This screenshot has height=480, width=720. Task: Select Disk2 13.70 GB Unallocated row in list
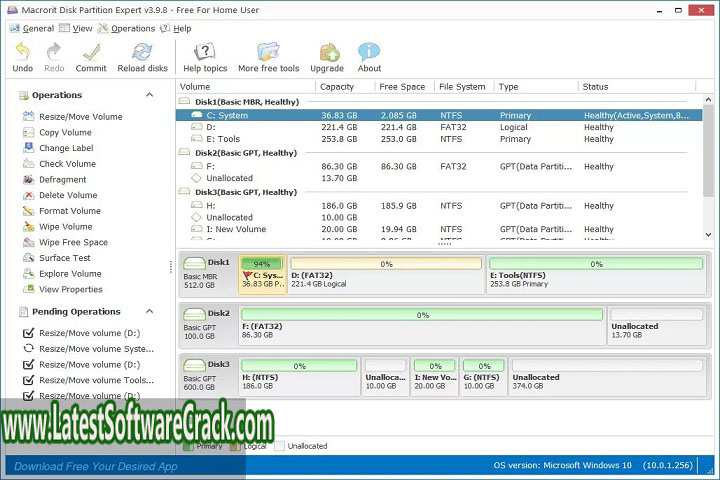pyautogui.click(x=439, y=178)
